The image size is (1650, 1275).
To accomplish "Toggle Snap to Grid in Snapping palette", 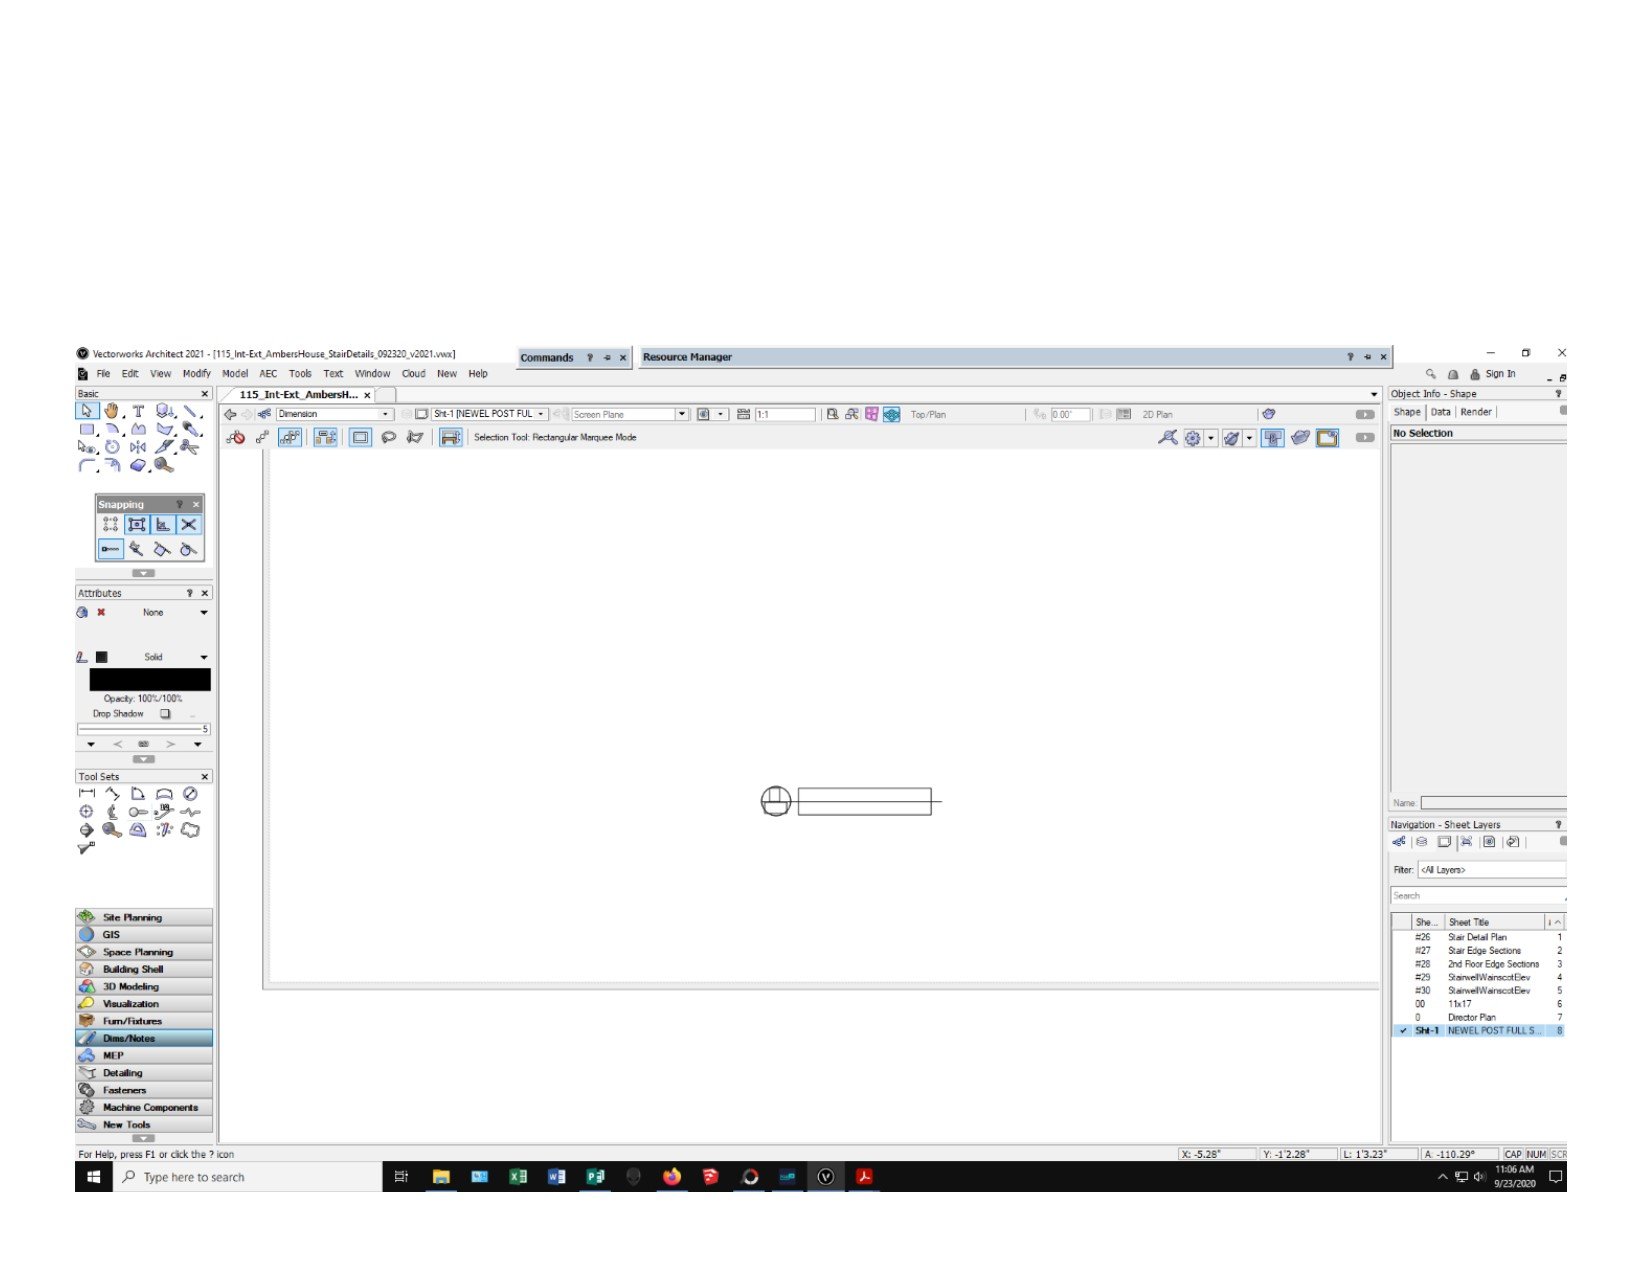I will point(110,525).
